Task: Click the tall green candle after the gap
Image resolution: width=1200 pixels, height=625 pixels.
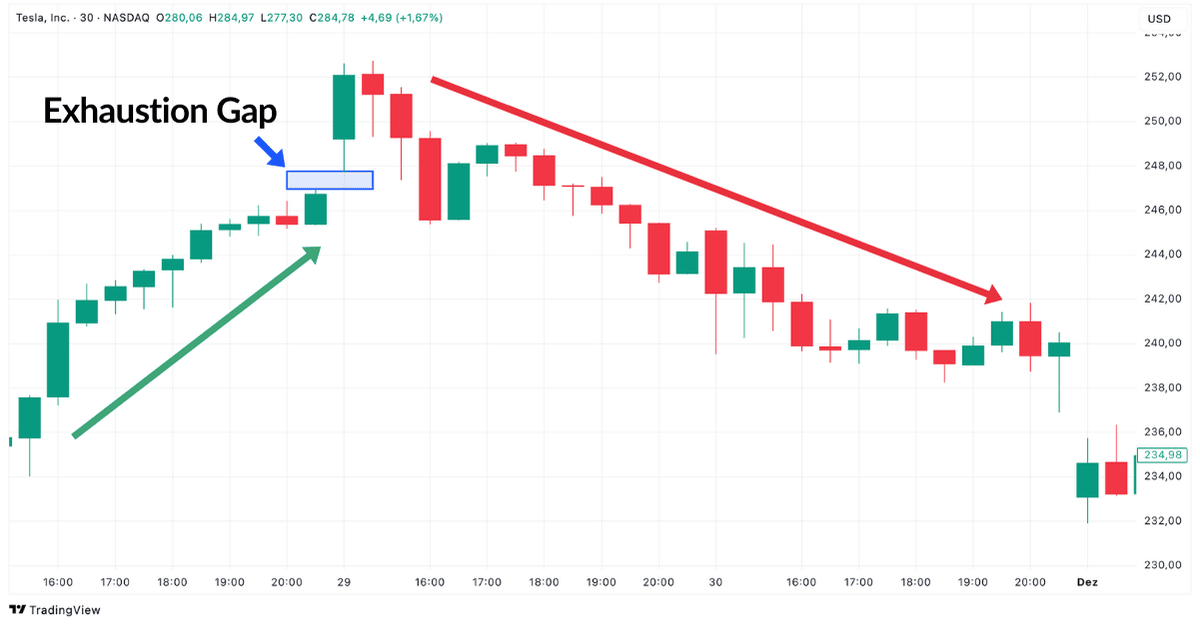Action: coord(344,107)
